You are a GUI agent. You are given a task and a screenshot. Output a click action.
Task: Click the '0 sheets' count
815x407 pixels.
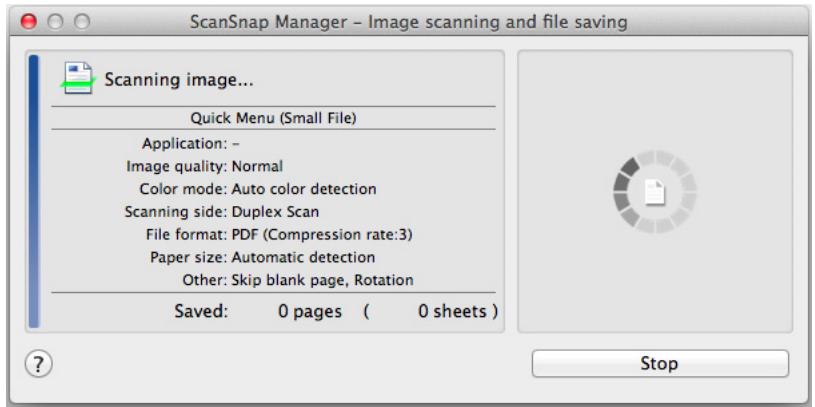pos(453,311)
